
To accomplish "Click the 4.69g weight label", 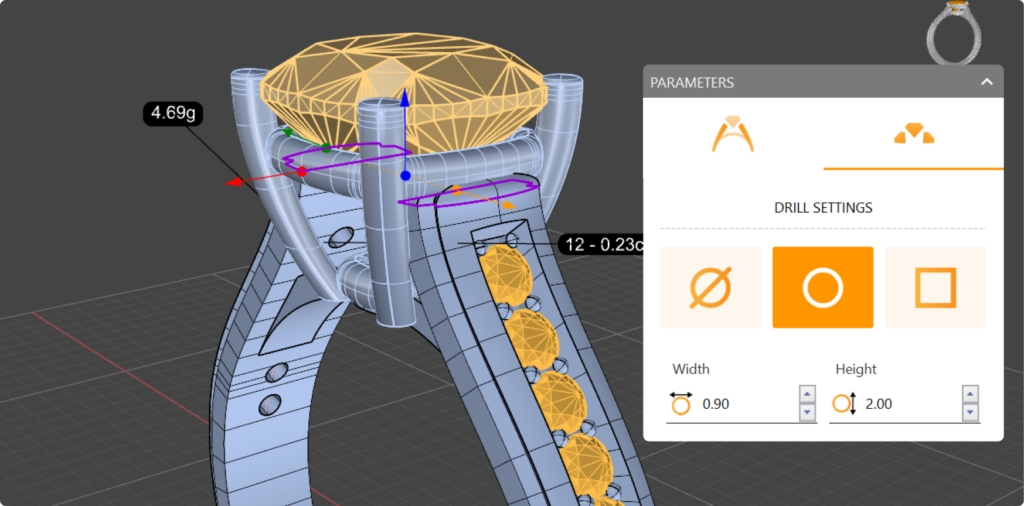I will 172,113.
